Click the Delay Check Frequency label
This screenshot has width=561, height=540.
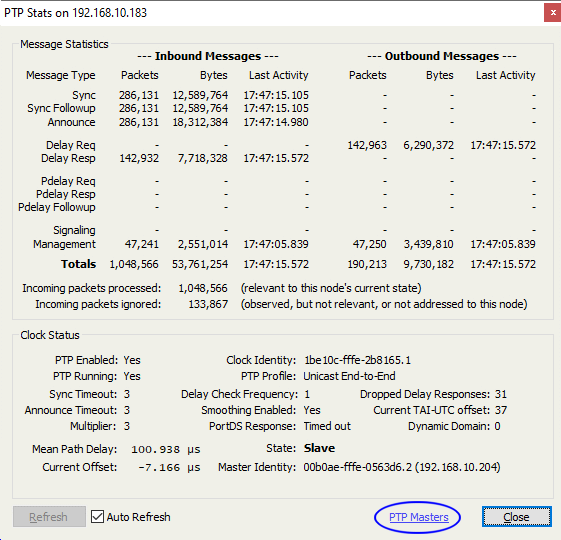[239, 394]
